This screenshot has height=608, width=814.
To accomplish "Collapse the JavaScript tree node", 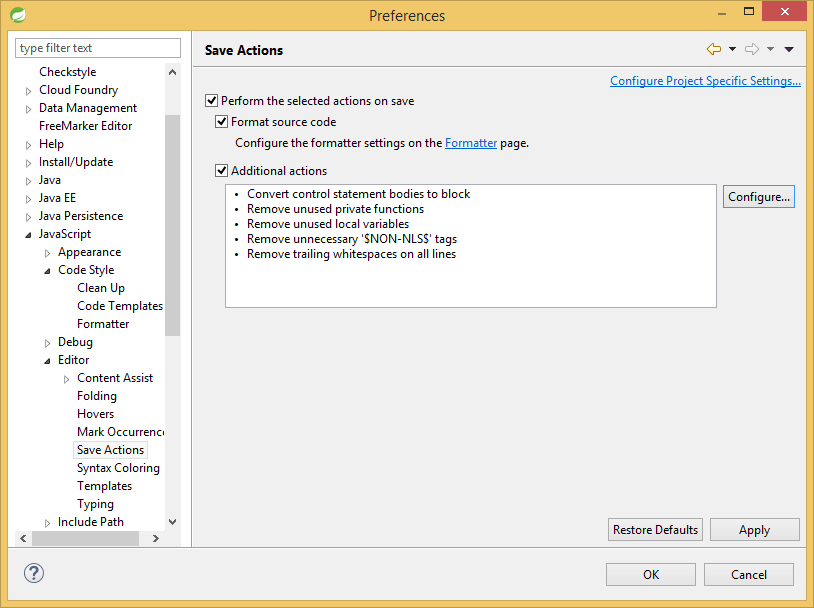I will [29, 235].
